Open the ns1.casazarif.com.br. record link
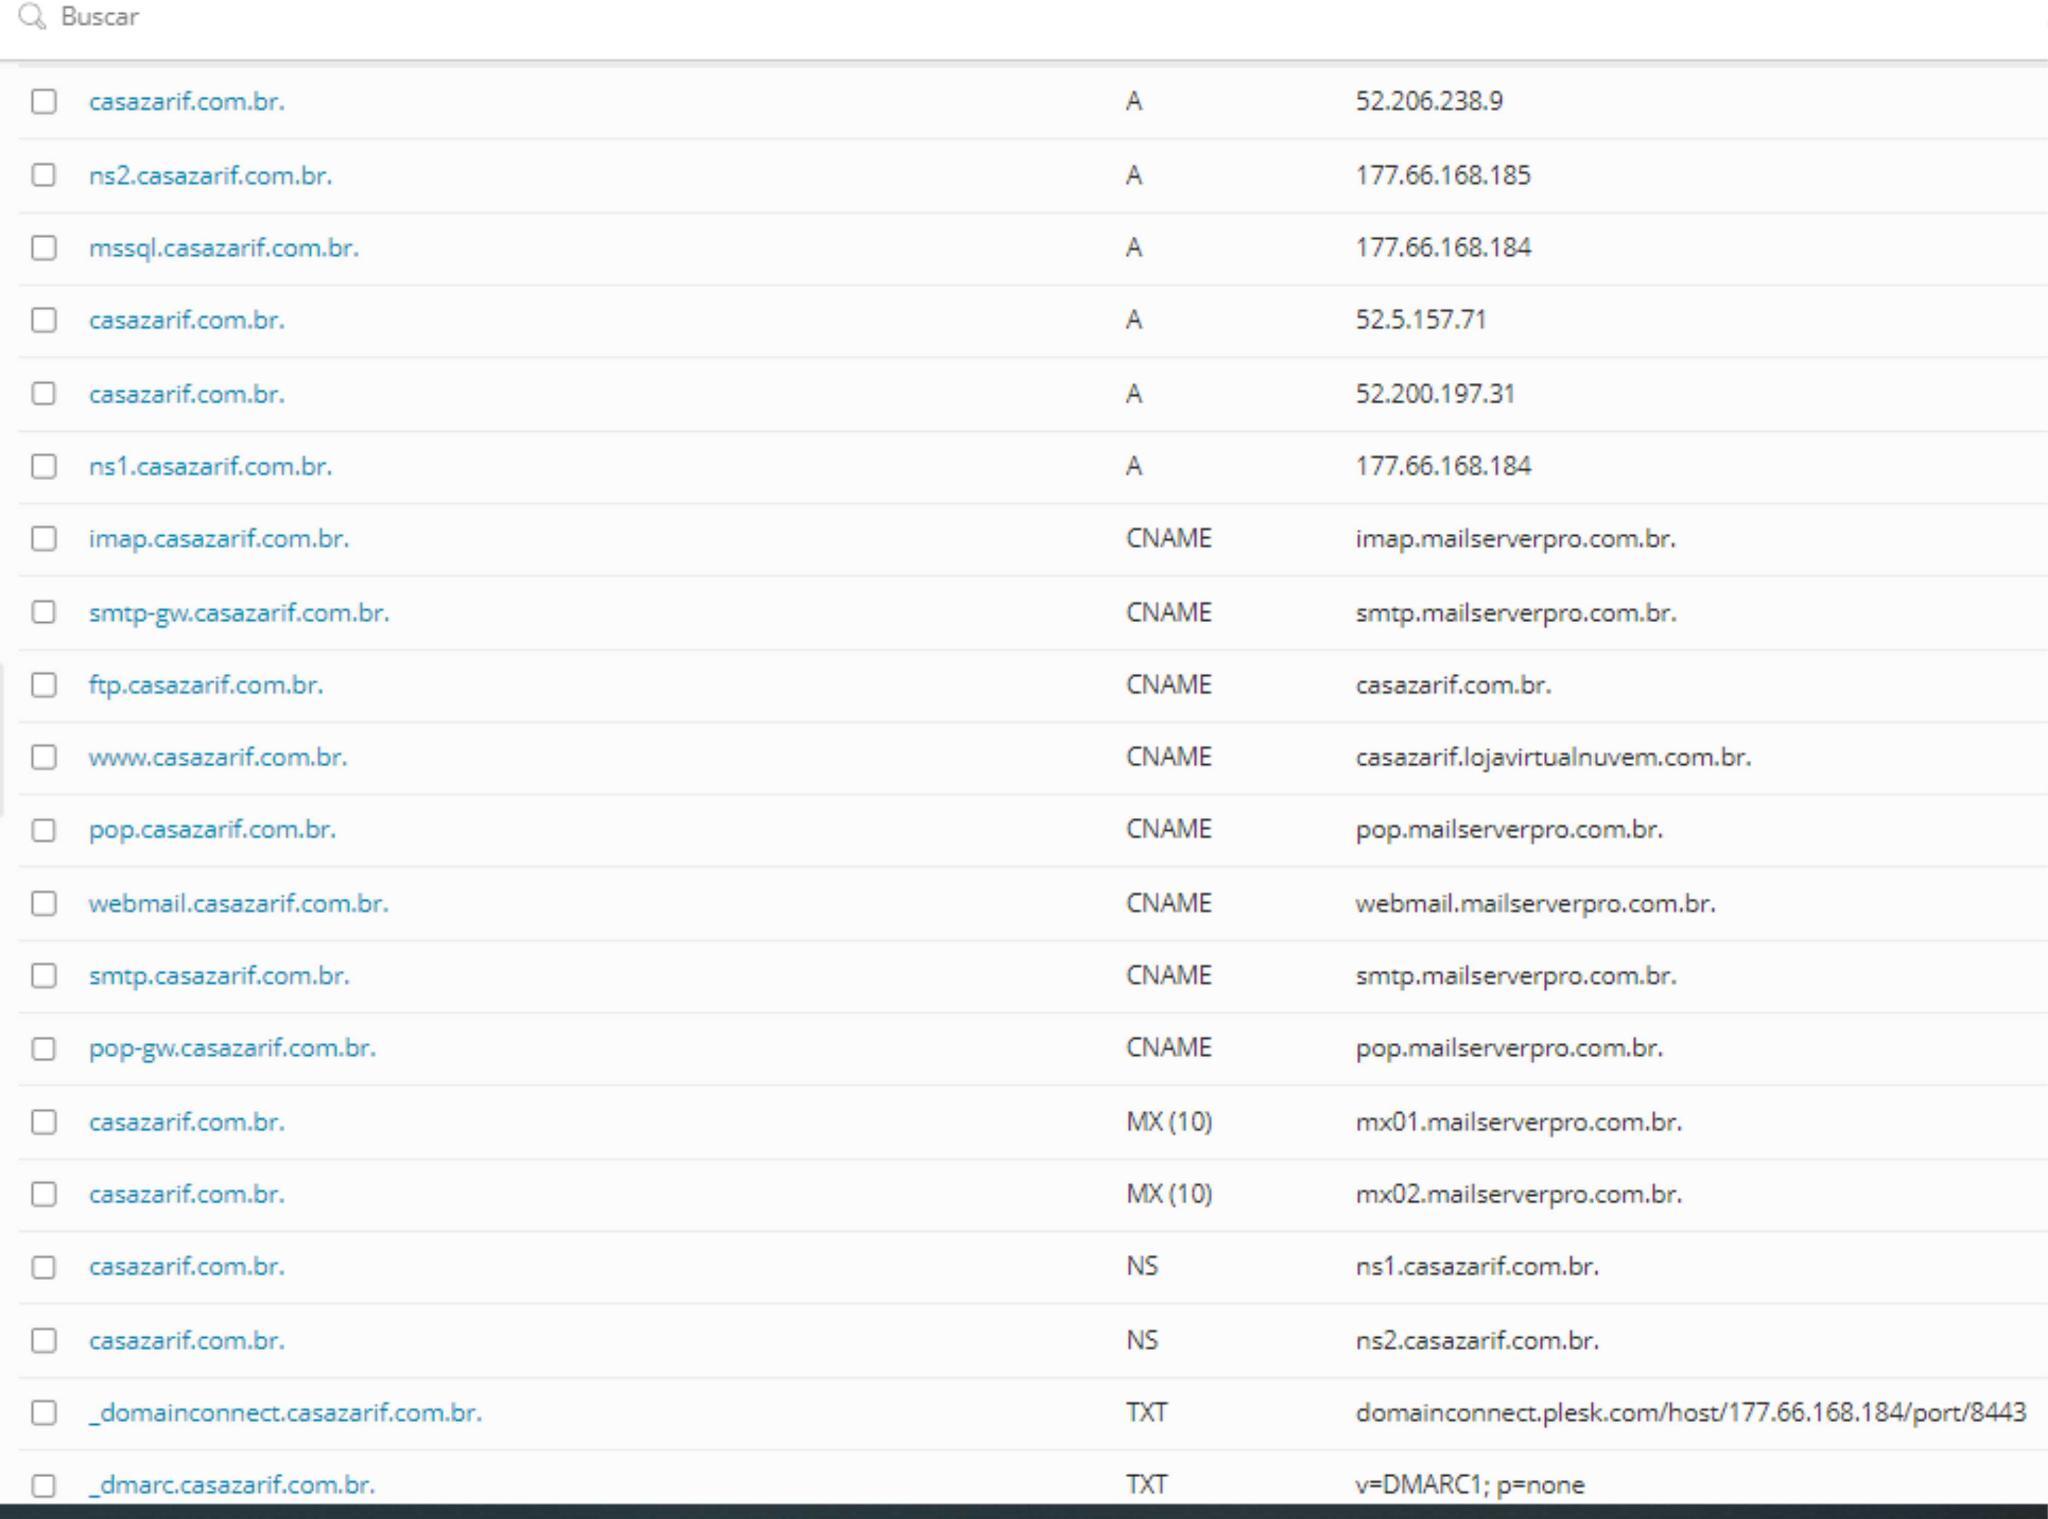The image size is (2048, 1519). click(x=210, y=467)
